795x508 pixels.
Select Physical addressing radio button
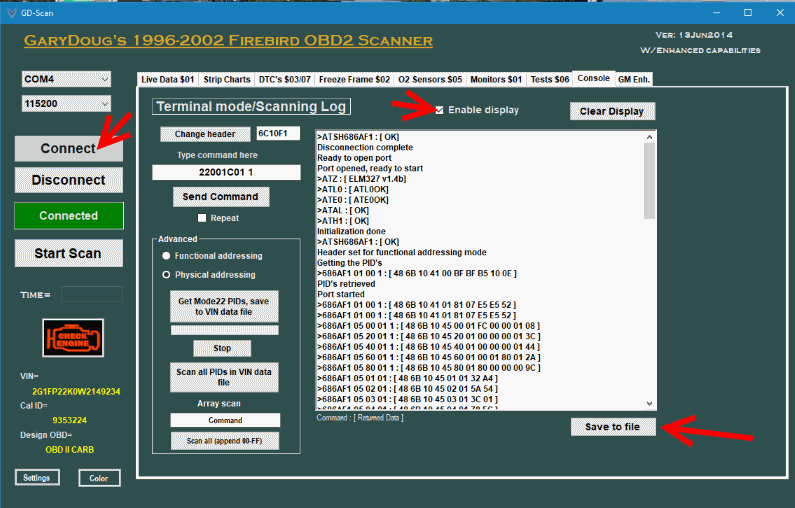click(x=166, y=274)
